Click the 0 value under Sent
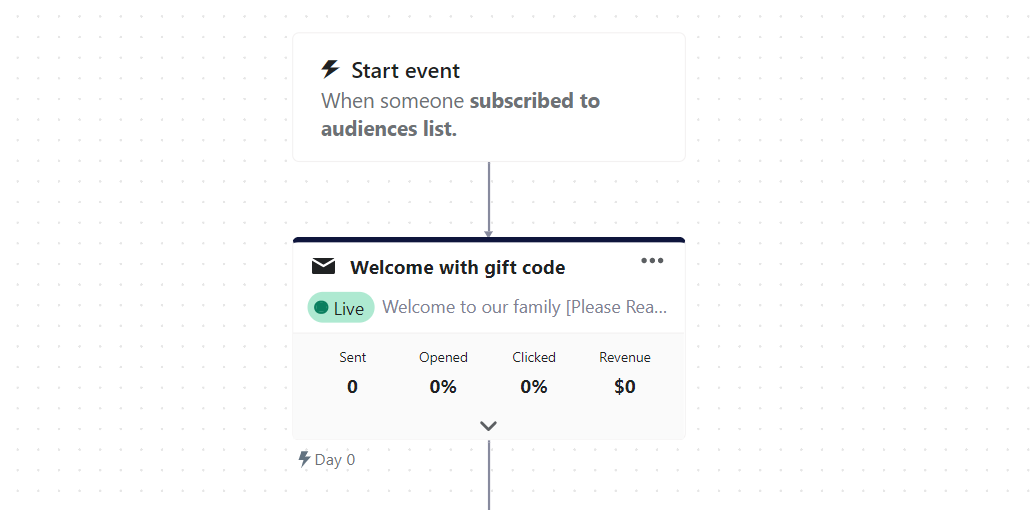The width and height of the screenshot is (1035, 510). [x=352, y=386]
